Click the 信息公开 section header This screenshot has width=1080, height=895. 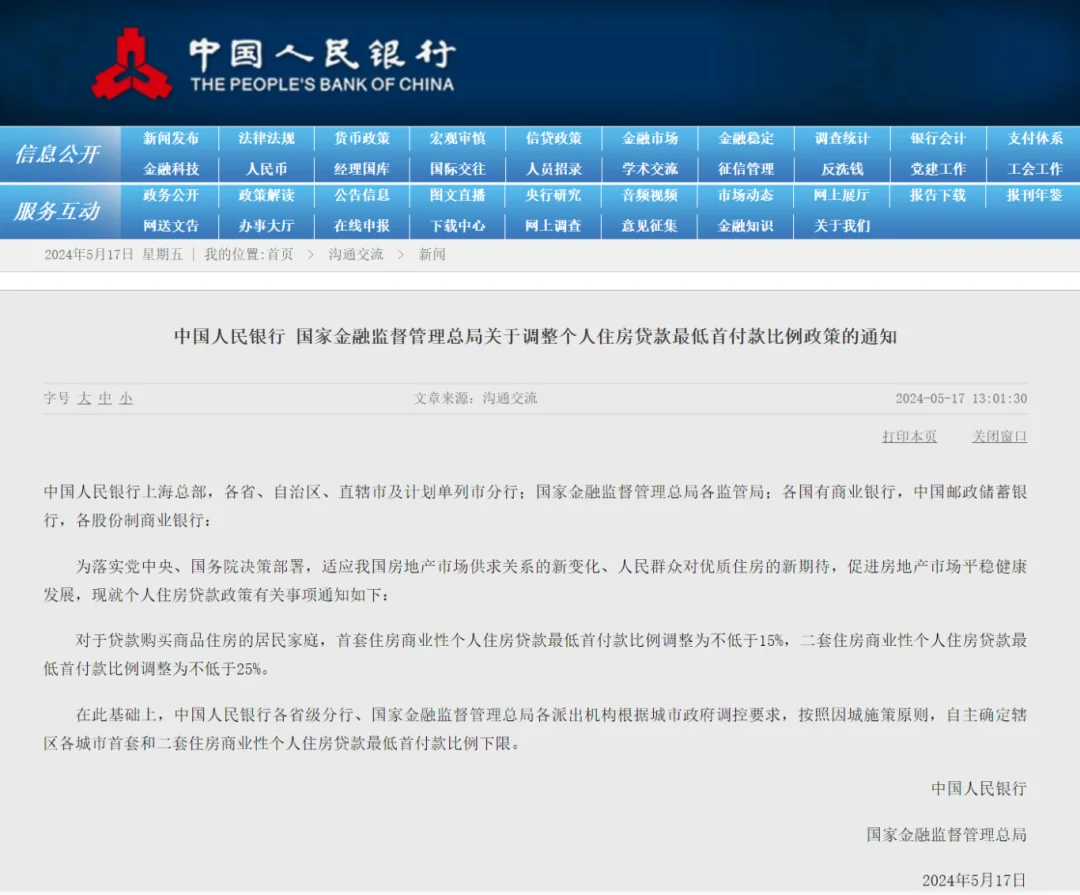58,154
